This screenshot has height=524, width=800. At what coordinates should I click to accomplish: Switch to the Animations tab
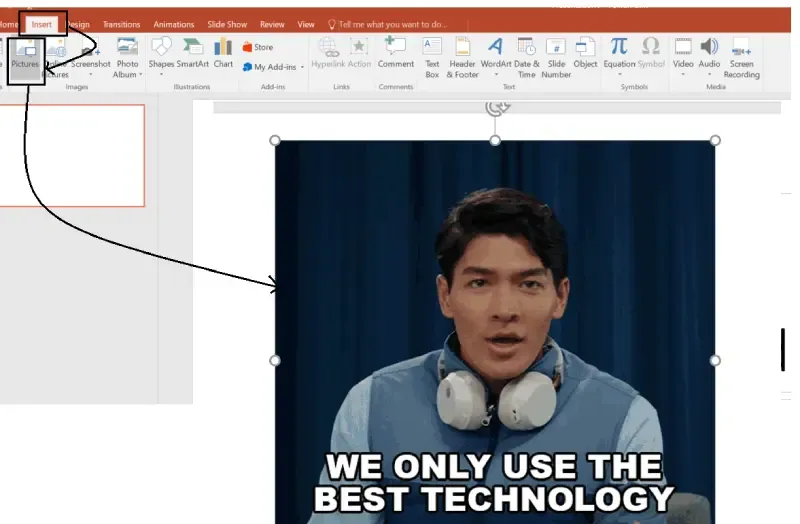(x=173, y=24)
